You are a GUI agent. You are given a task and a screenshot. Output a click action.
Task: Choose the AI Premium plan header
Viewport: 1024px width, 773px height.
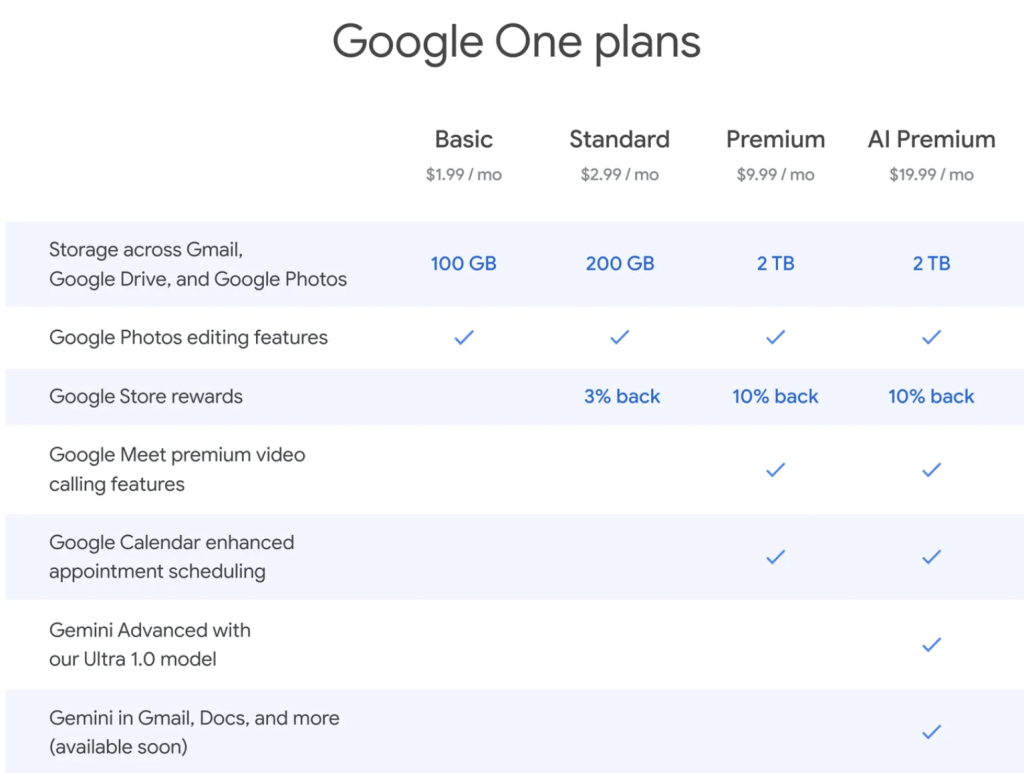[x=931, y=139]
